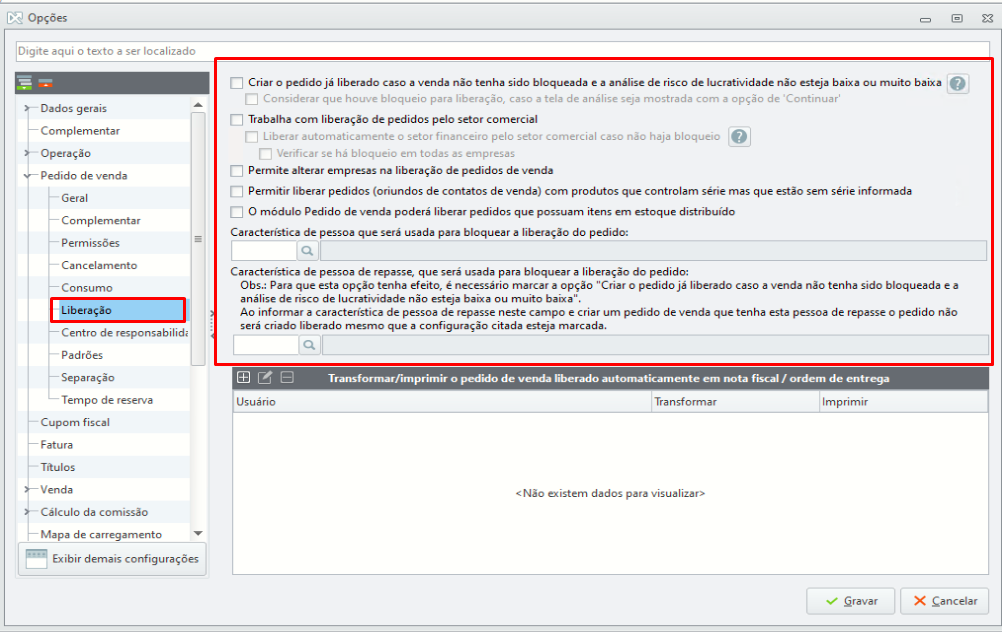Image resolution: width=1002 pixels, height=632 pixels.
Task: Sort by the Usuário column header
Action: pos(442,401)
